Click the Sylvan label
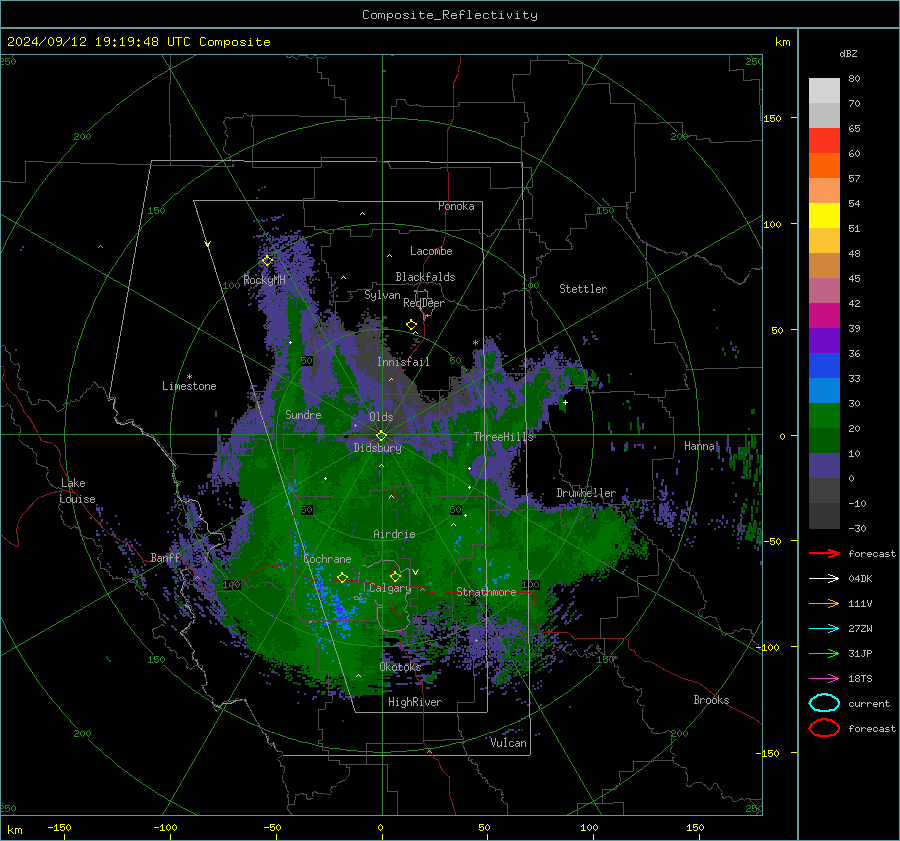 [382, 295]
